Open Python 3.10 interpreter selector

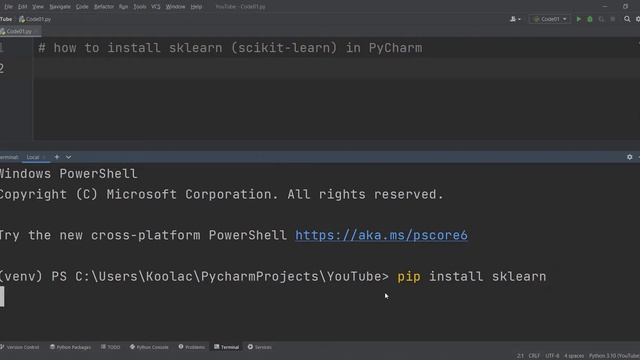pos(614,356)
